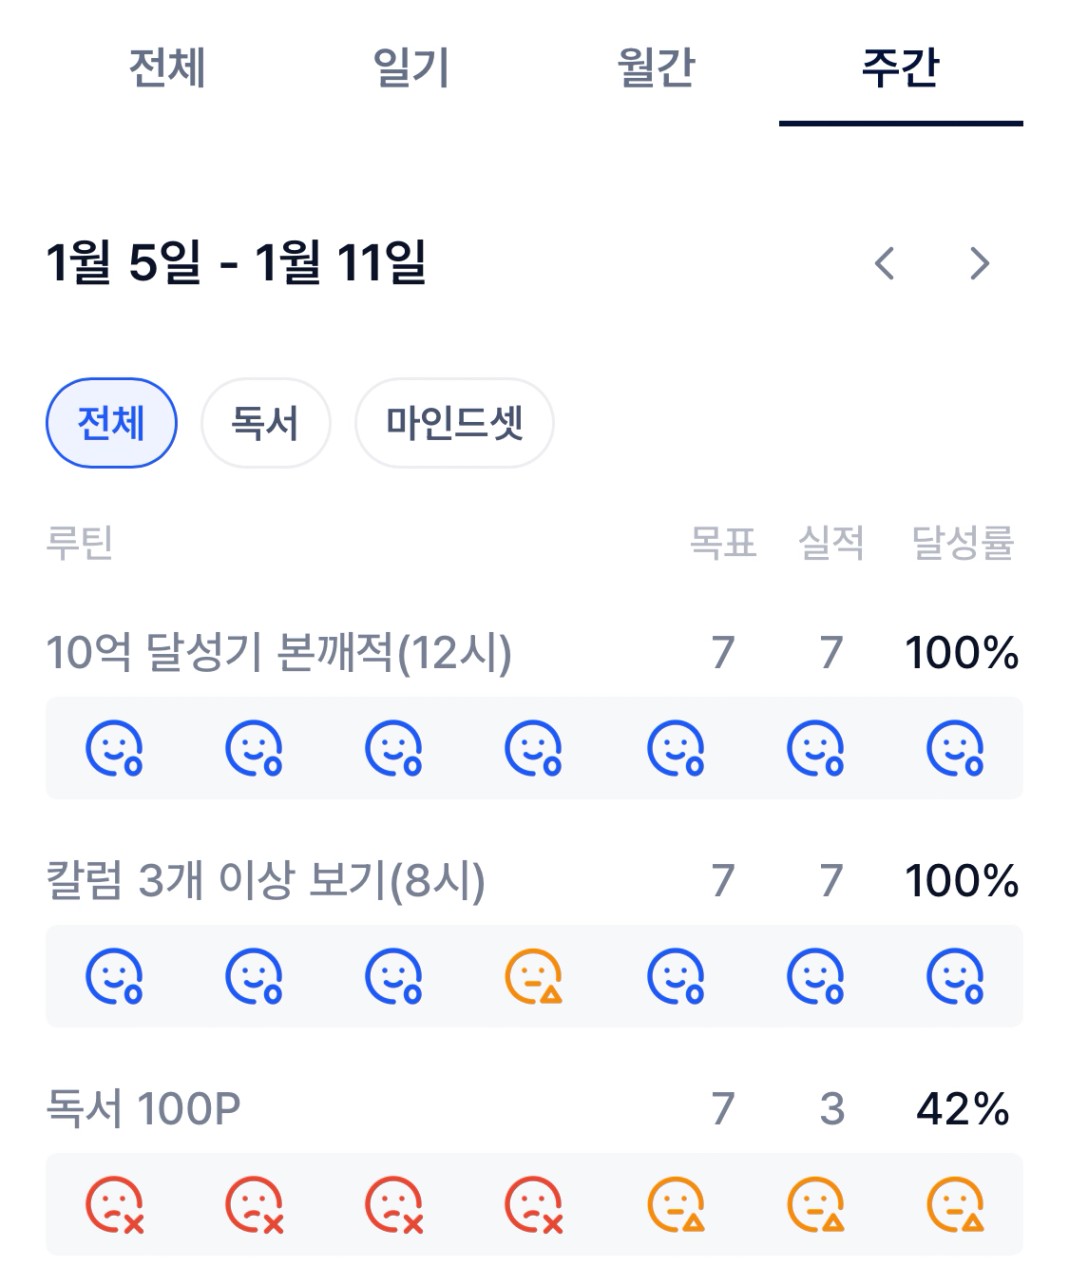
Task: Switch to the 일기 tab
Action: (411, 68)
